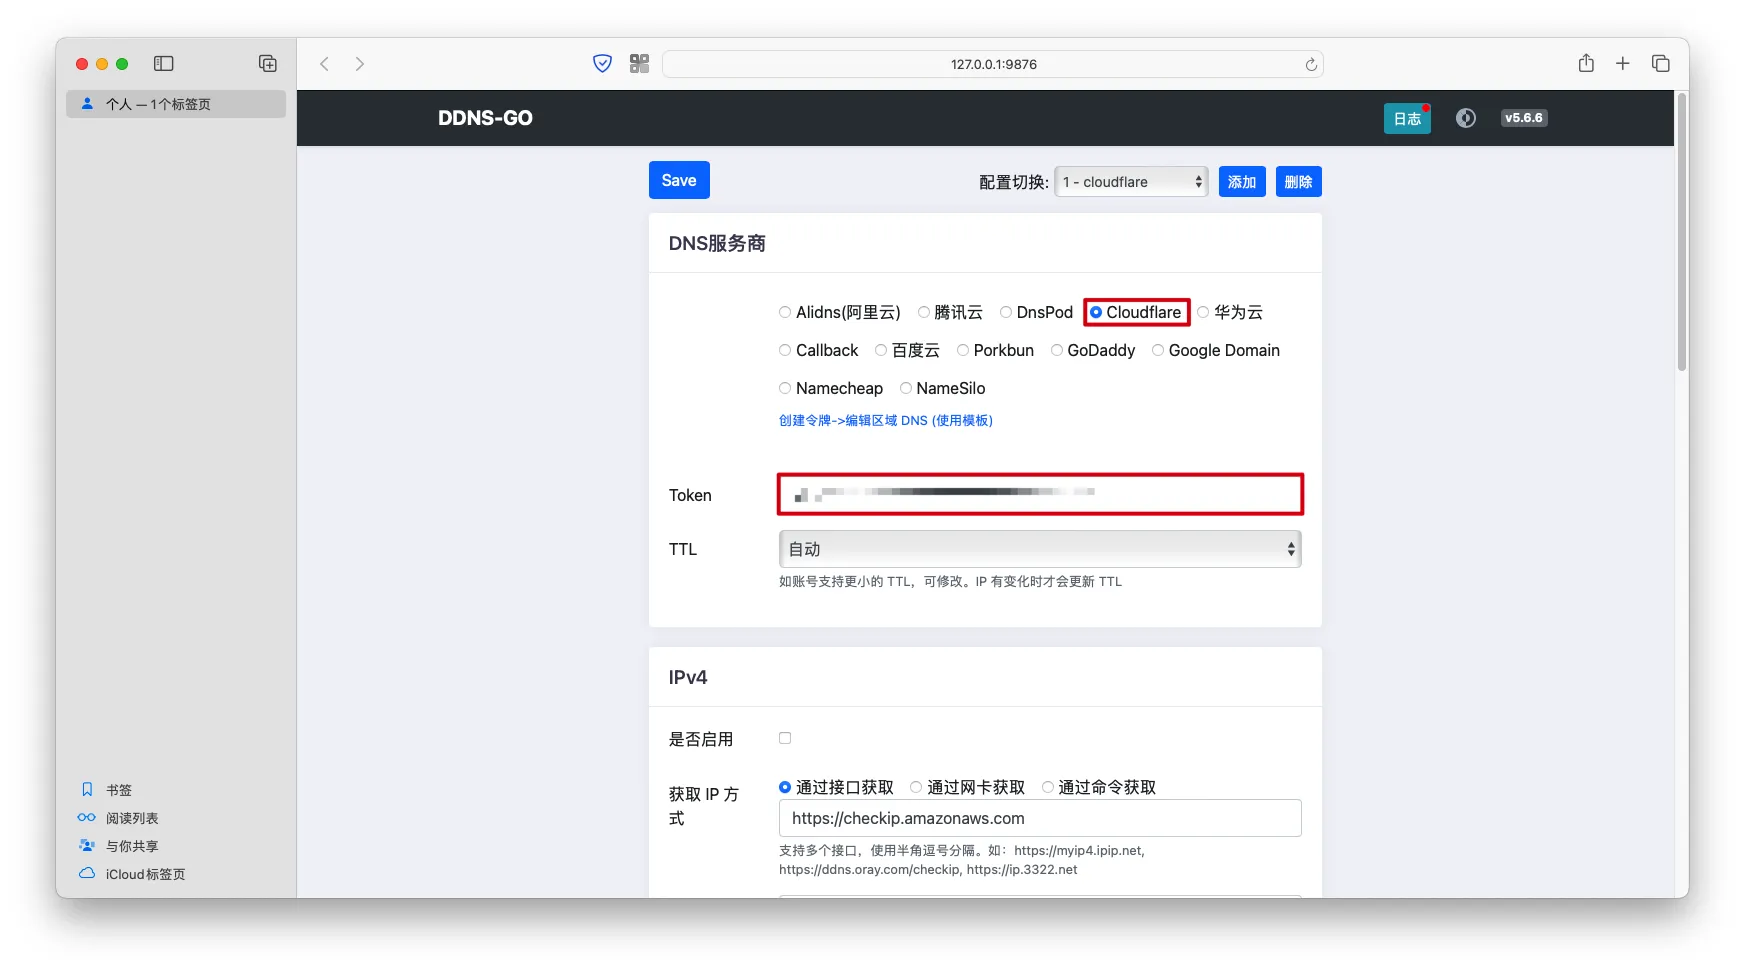Reload the page with refresh icon
Image resolution: width=1745 pixels, height=972 pixels.
1311,65
